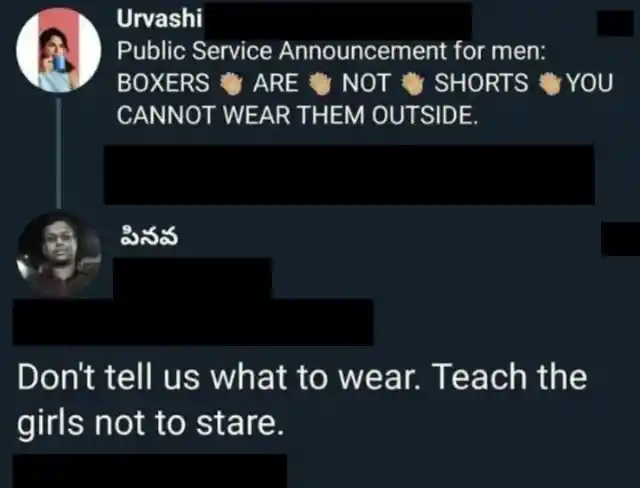Click the clap emoji after ARE
Viewport: 640px width, 488px height.
[x=321, y=84]
